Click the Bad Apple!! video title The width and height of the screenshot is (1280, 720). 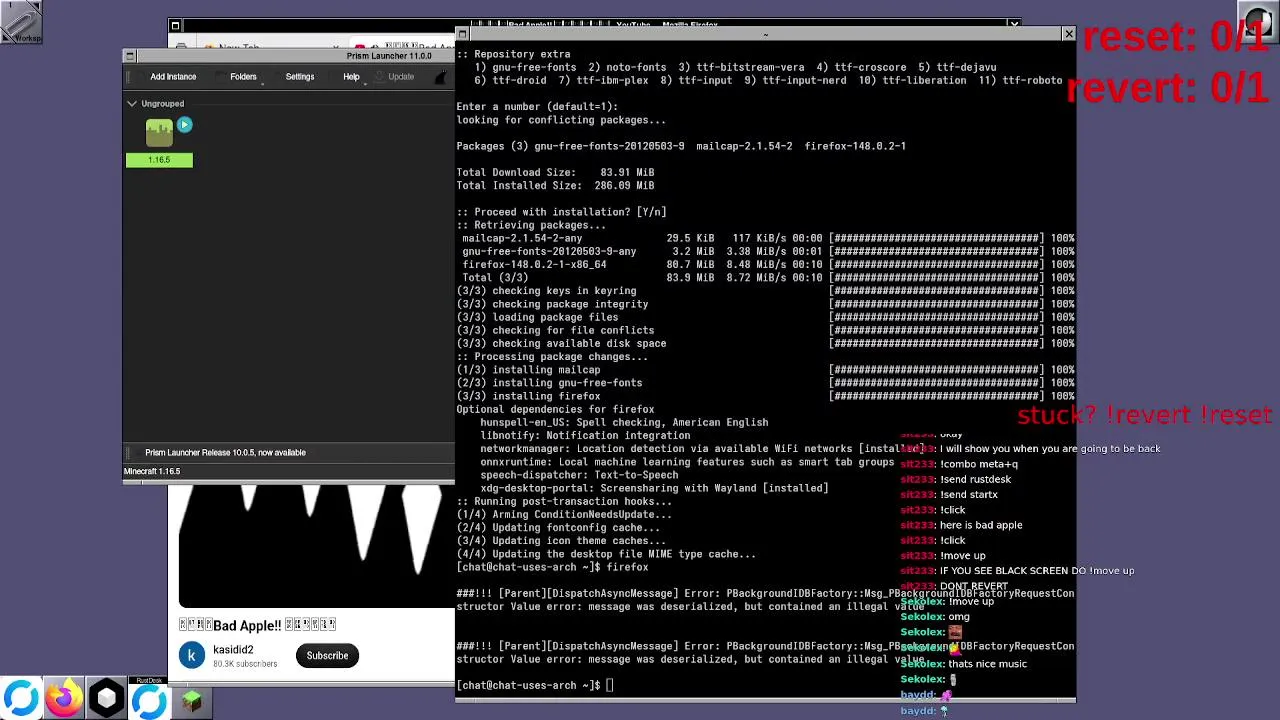[257, 626]
